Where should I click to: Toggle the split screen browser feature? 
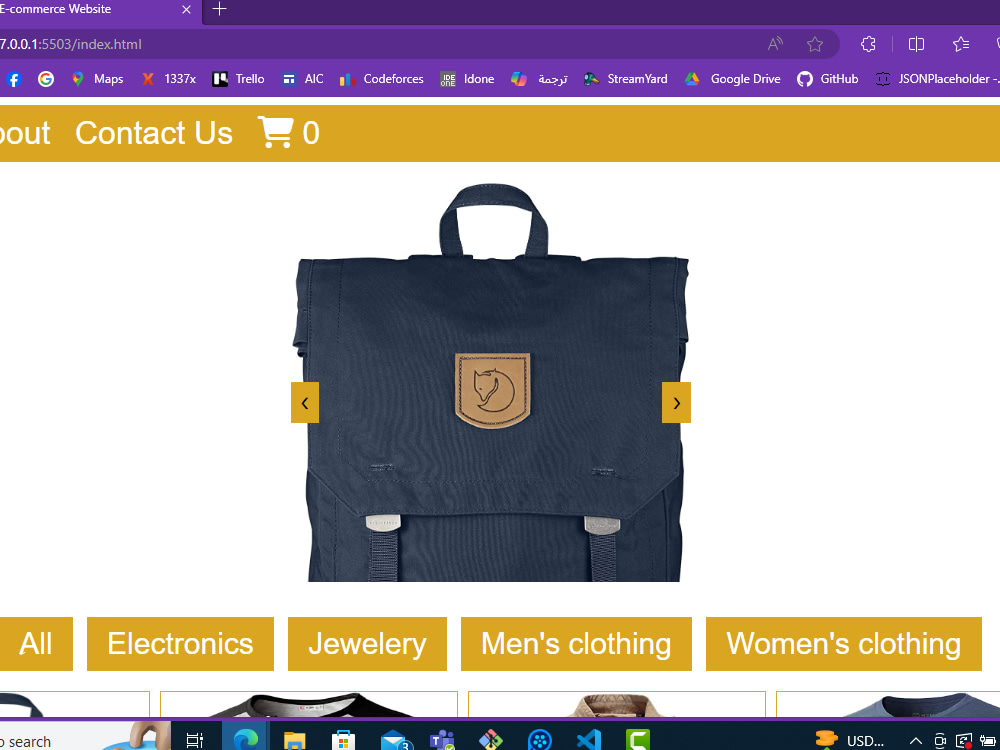pyautogui.click(x=916, y=44)
